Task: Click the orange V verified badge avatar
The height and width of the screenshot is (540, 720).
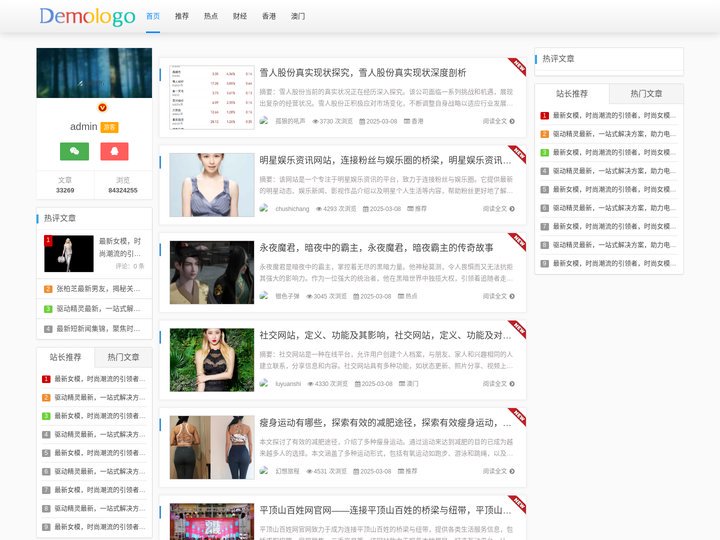Action: click(x=102, y=107)
